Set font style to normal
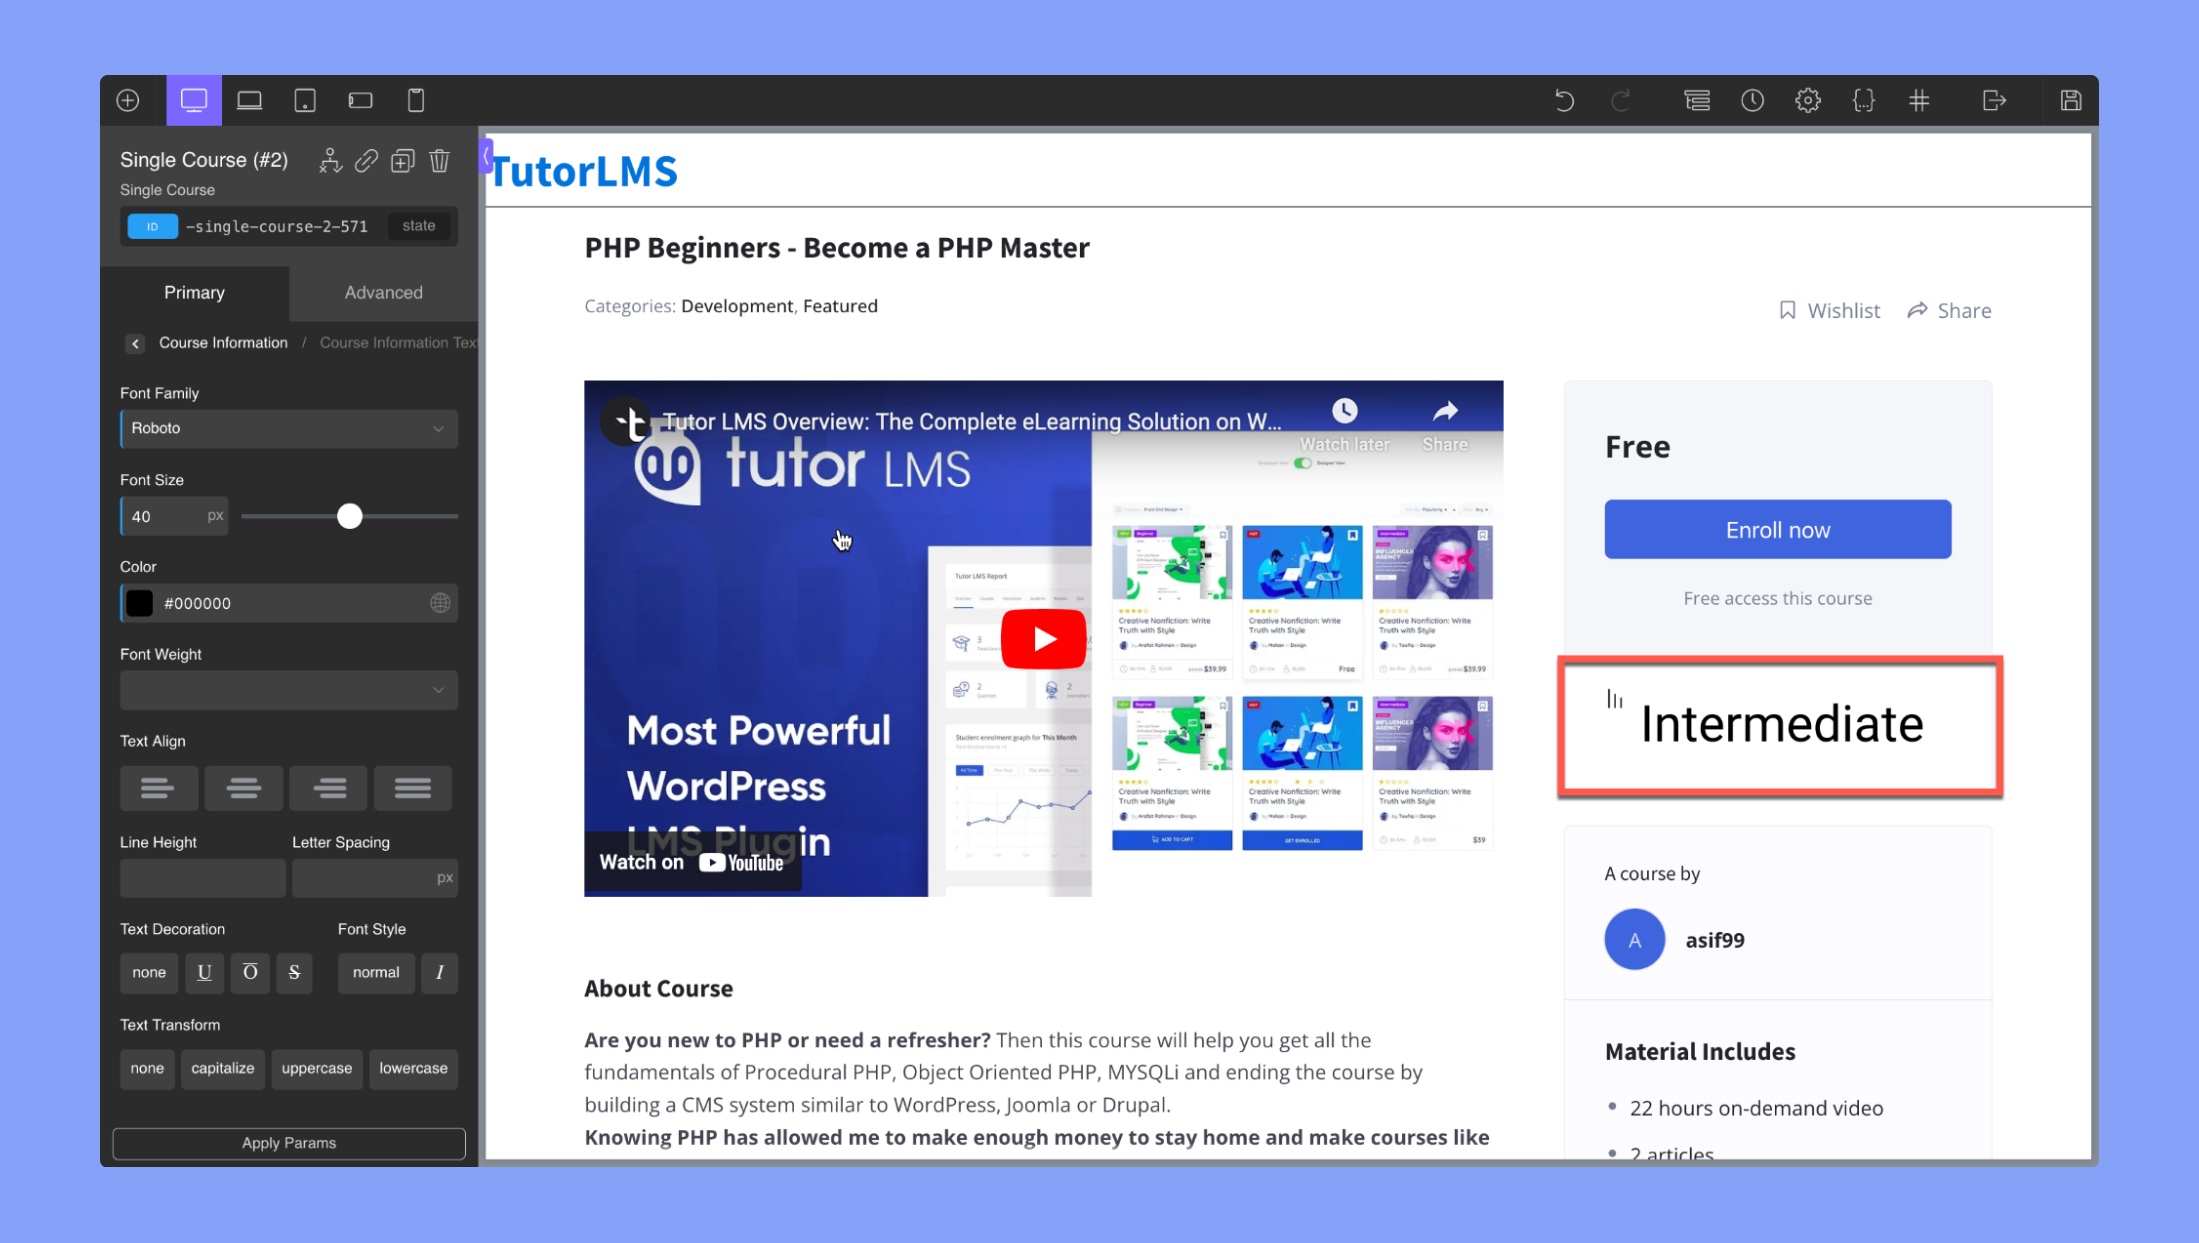The image size is (2199, 1243). click(x=376, y=973)
